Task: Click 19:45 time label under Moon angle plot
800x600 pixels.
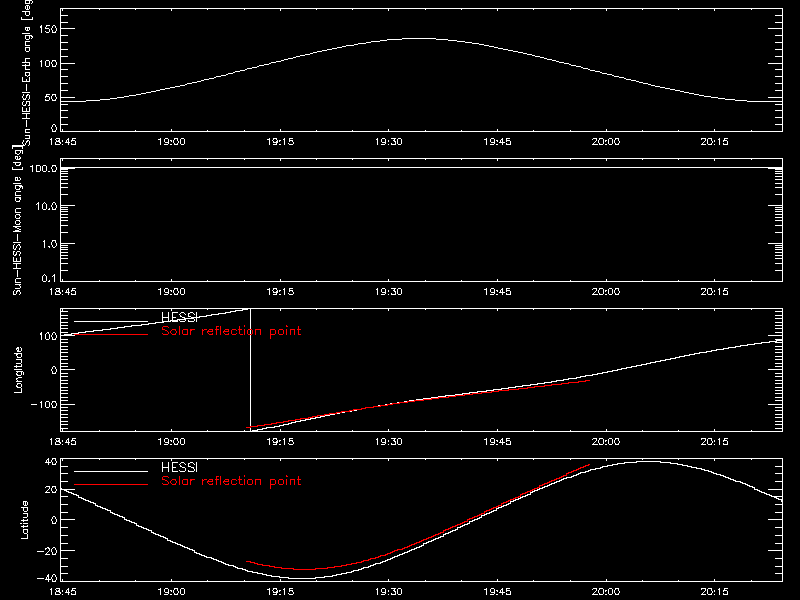Action: pyautogui.click(x=497, y=291)
